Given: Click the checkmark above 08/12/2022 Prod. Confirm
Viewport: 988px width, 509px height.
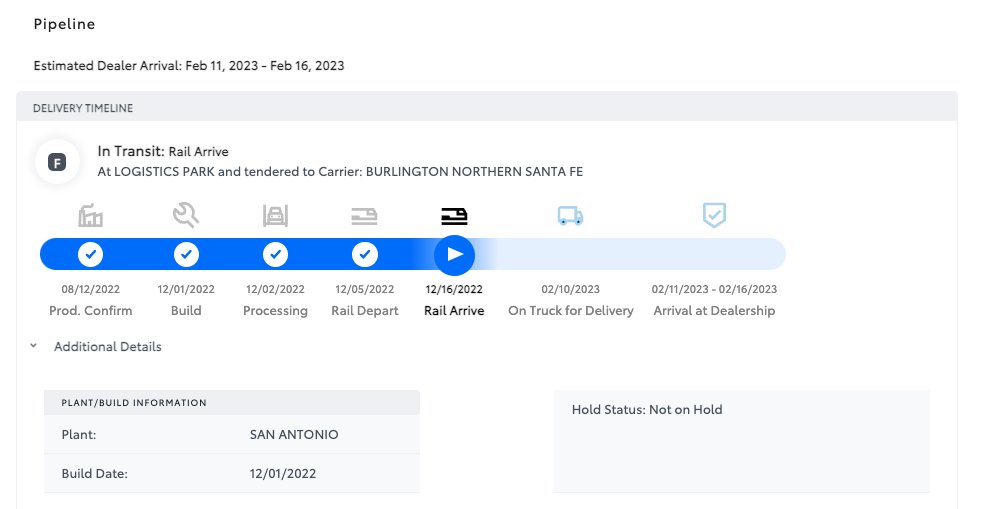Looking at the screenshot, I should pyautogui.click(x=91, y=254).
